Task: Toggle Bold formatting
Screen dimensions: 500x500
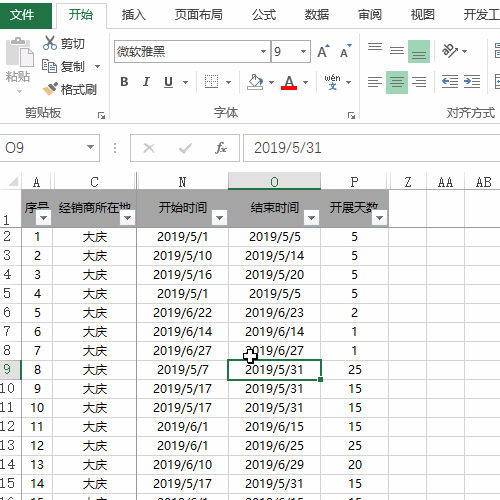Action: coord(124,82)
